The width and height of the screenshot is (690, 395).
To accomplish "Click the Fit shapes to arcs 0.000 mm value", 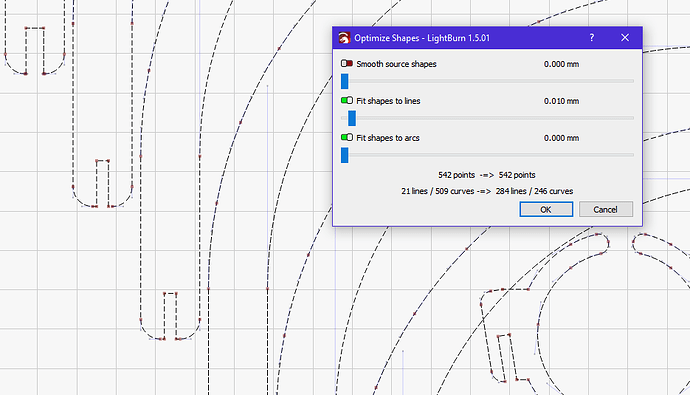I will pyautogui.click(x=561, y=138).
